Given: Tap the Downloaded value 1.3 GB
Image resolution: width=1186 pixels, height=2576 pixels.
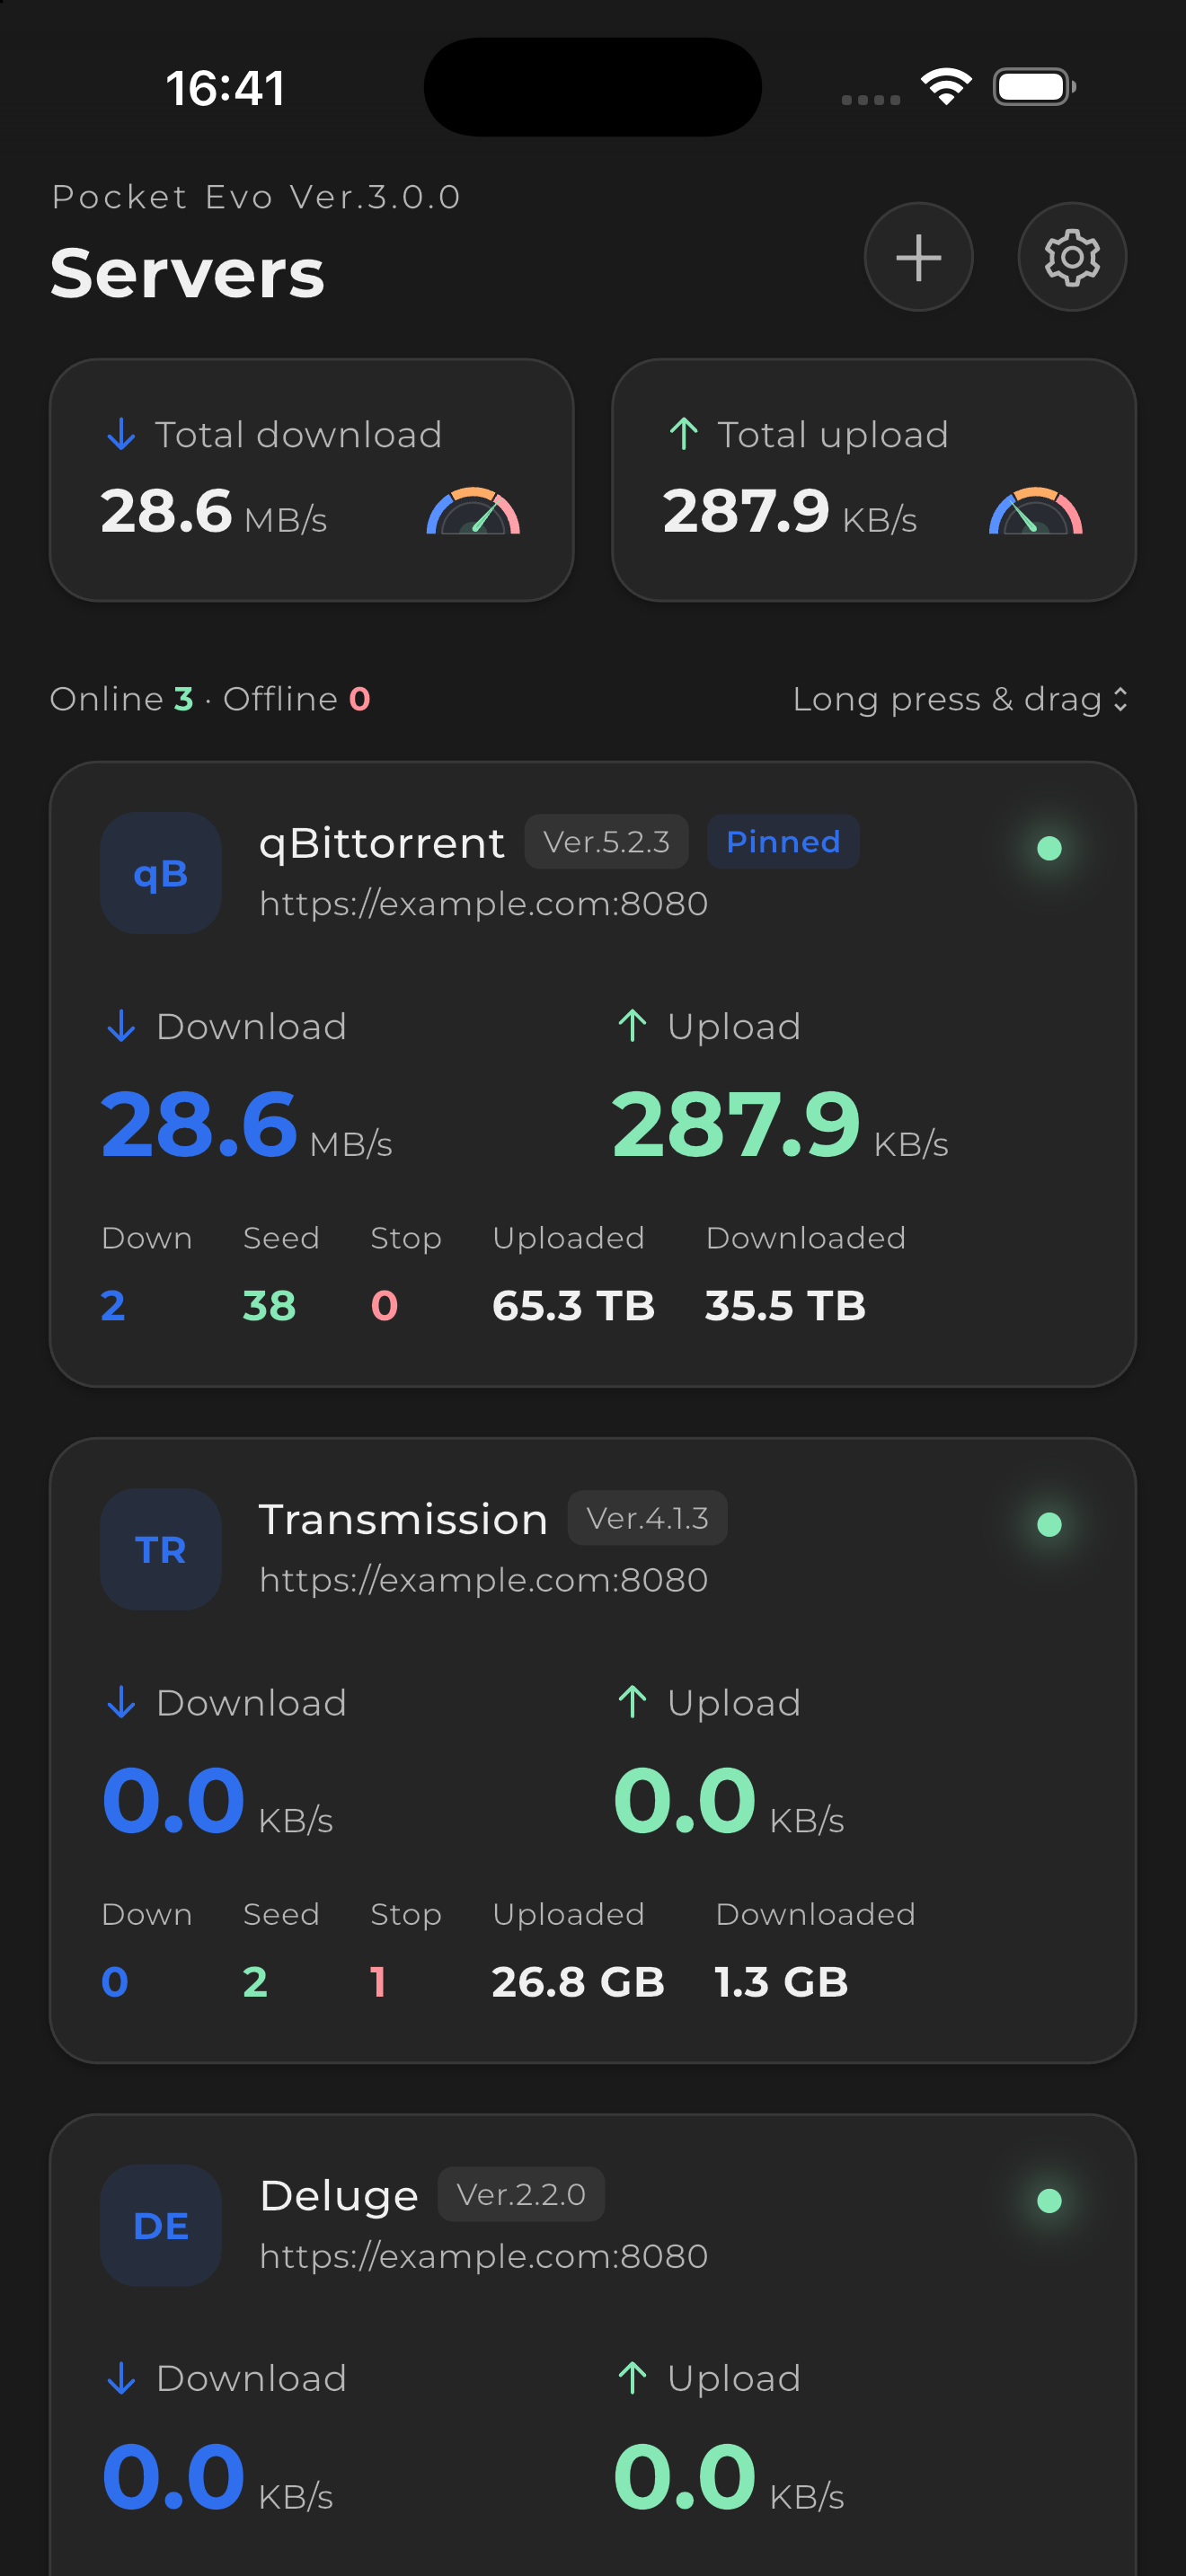Looking at the screenshot, I should (782, 1981).
